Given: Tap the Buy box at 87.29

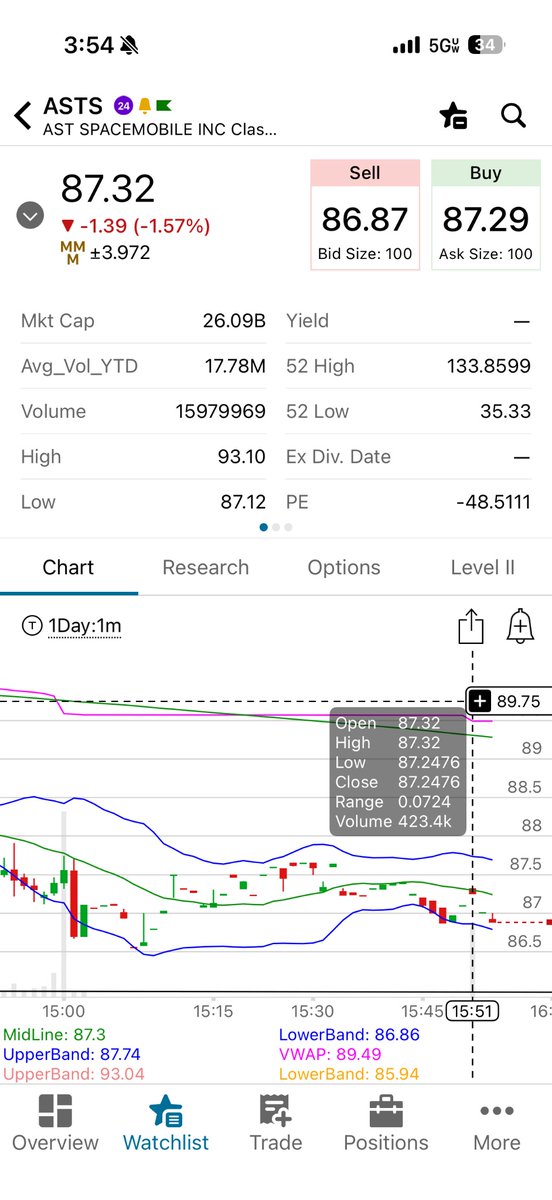Looking at the screenshot, I should [485, 214].
